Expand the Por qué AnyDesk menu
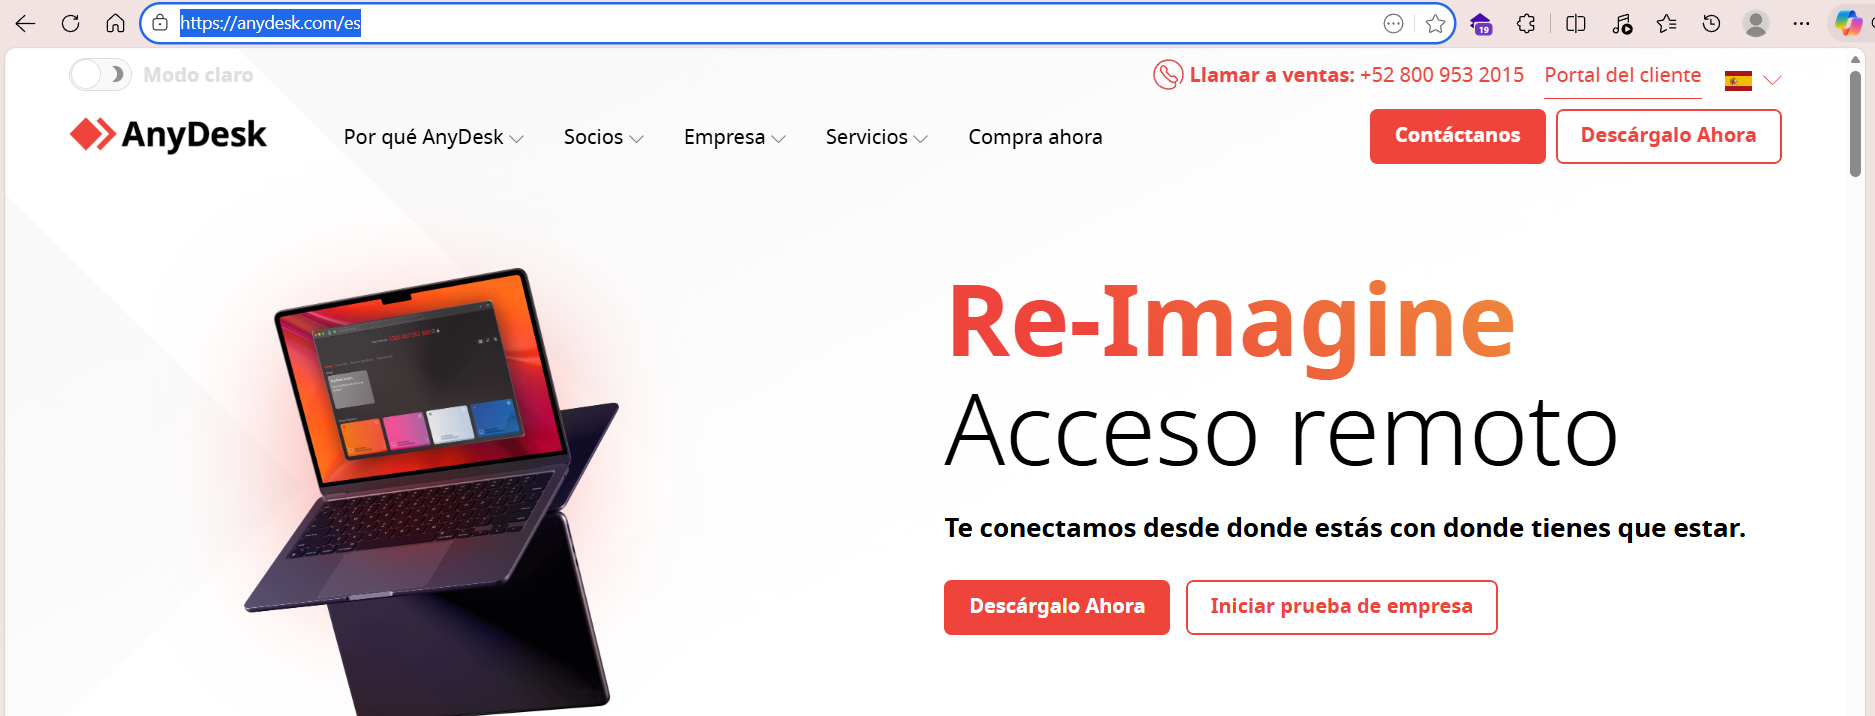 click(x=433, y=137)
